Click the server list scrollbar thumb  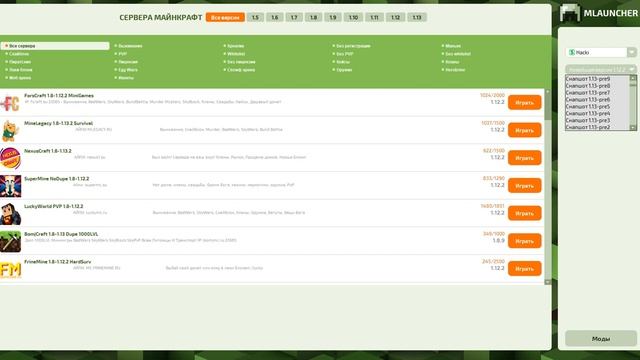548,107
